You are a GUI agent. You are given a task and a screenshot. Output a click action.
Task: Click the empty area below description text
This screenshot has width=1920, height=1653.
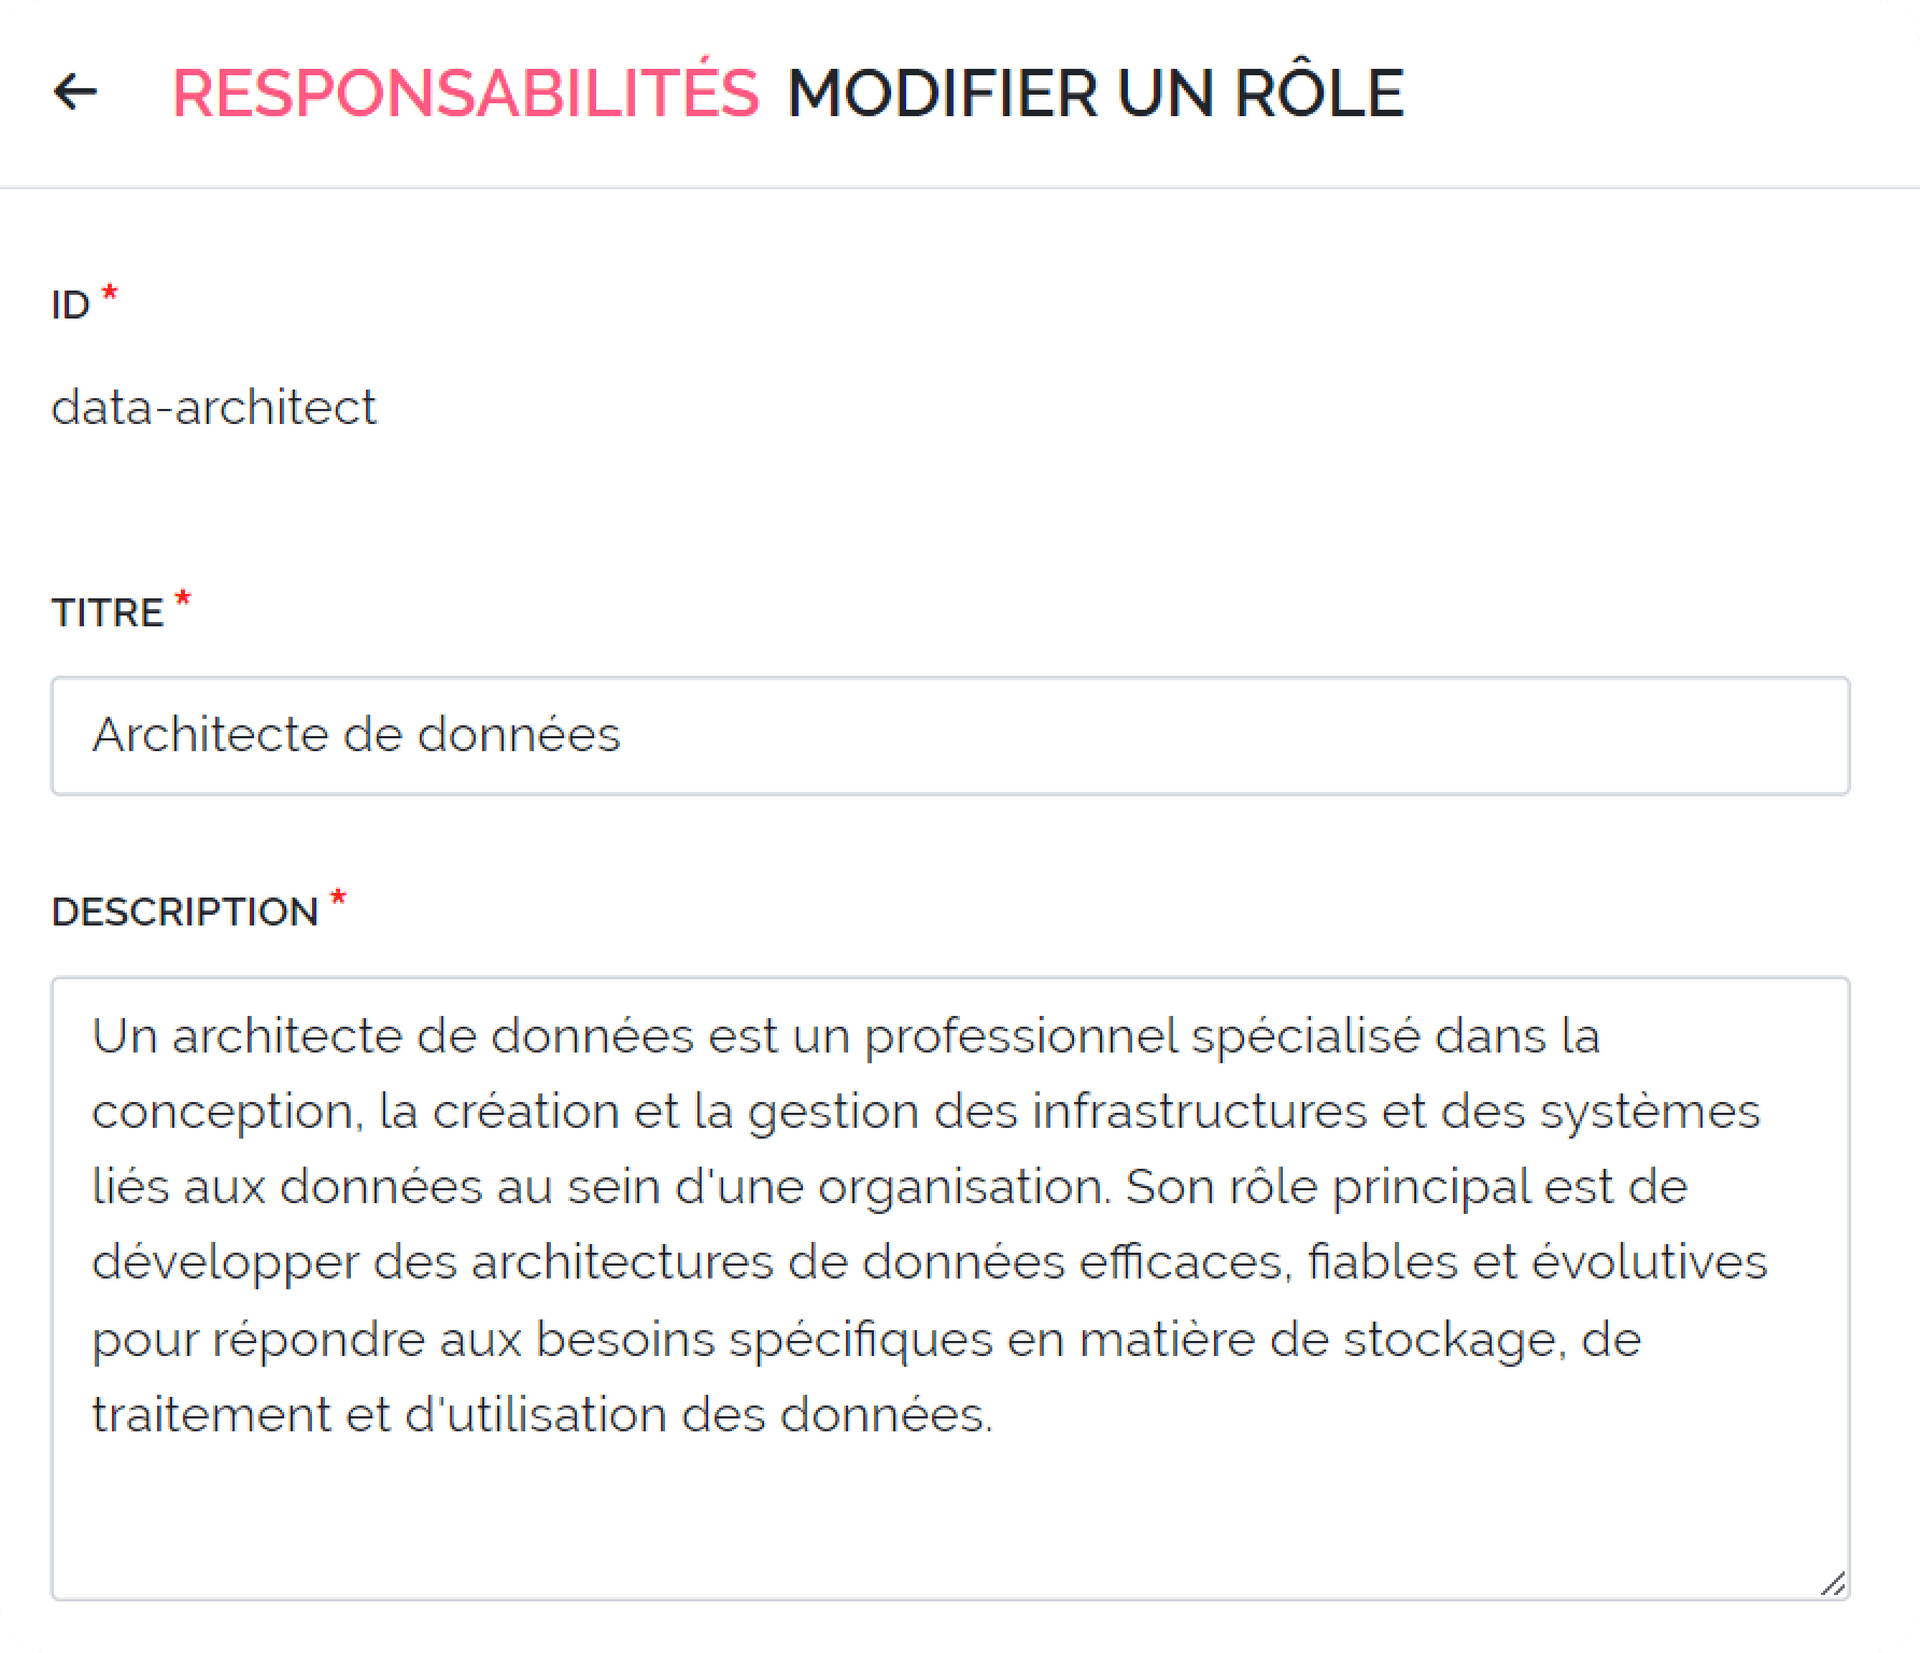click(950, 1510)
